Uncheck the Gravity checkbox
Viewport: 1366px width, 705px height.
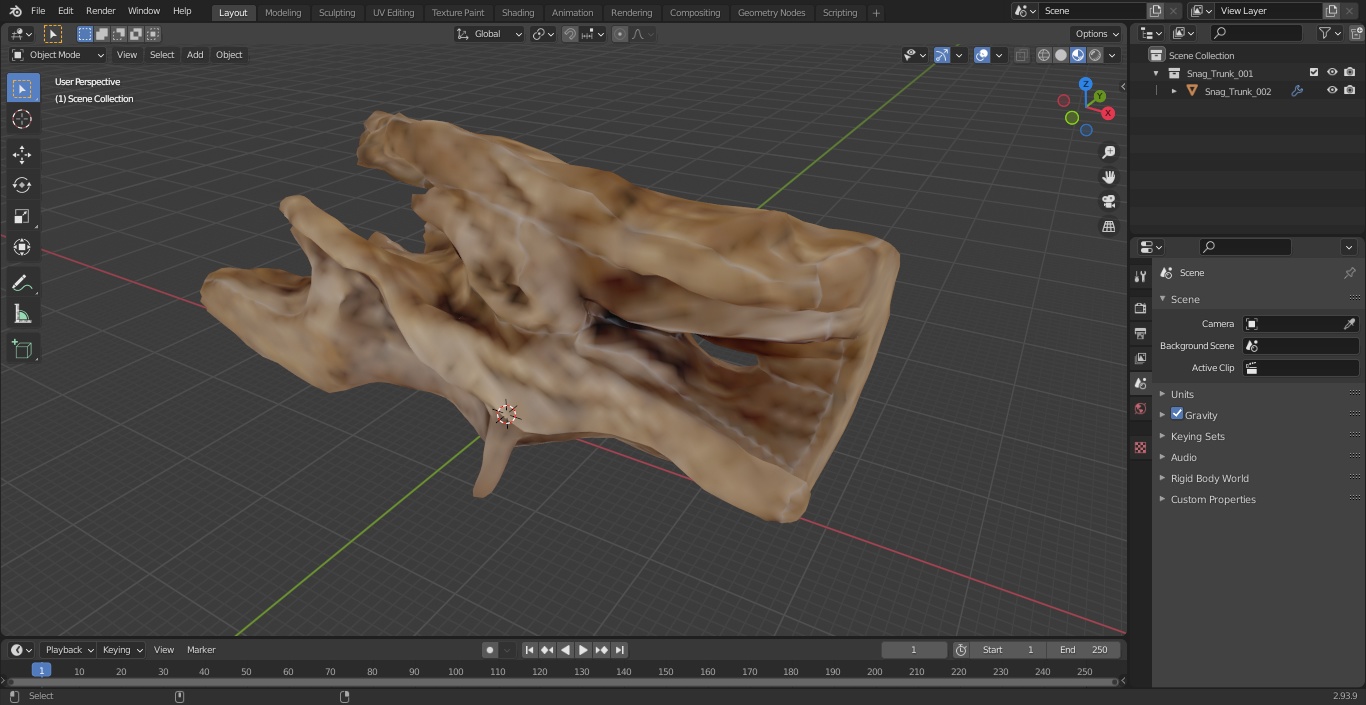point(1177,414)
